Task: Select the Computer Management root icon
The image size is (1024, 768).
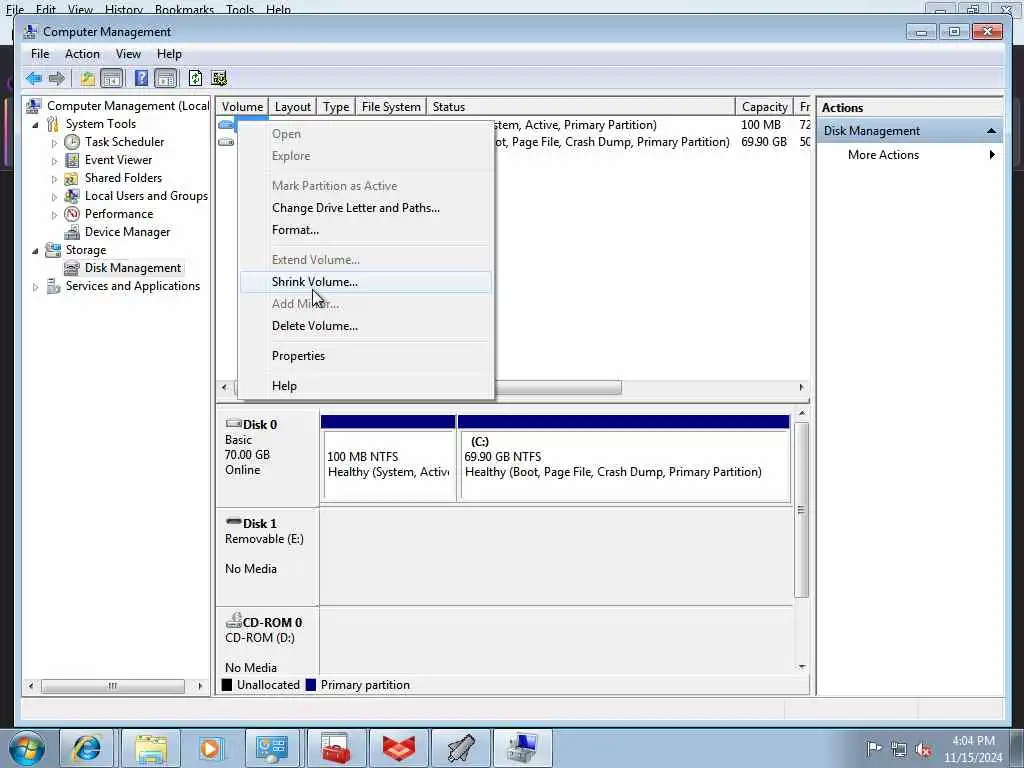Action: point(34,106)
